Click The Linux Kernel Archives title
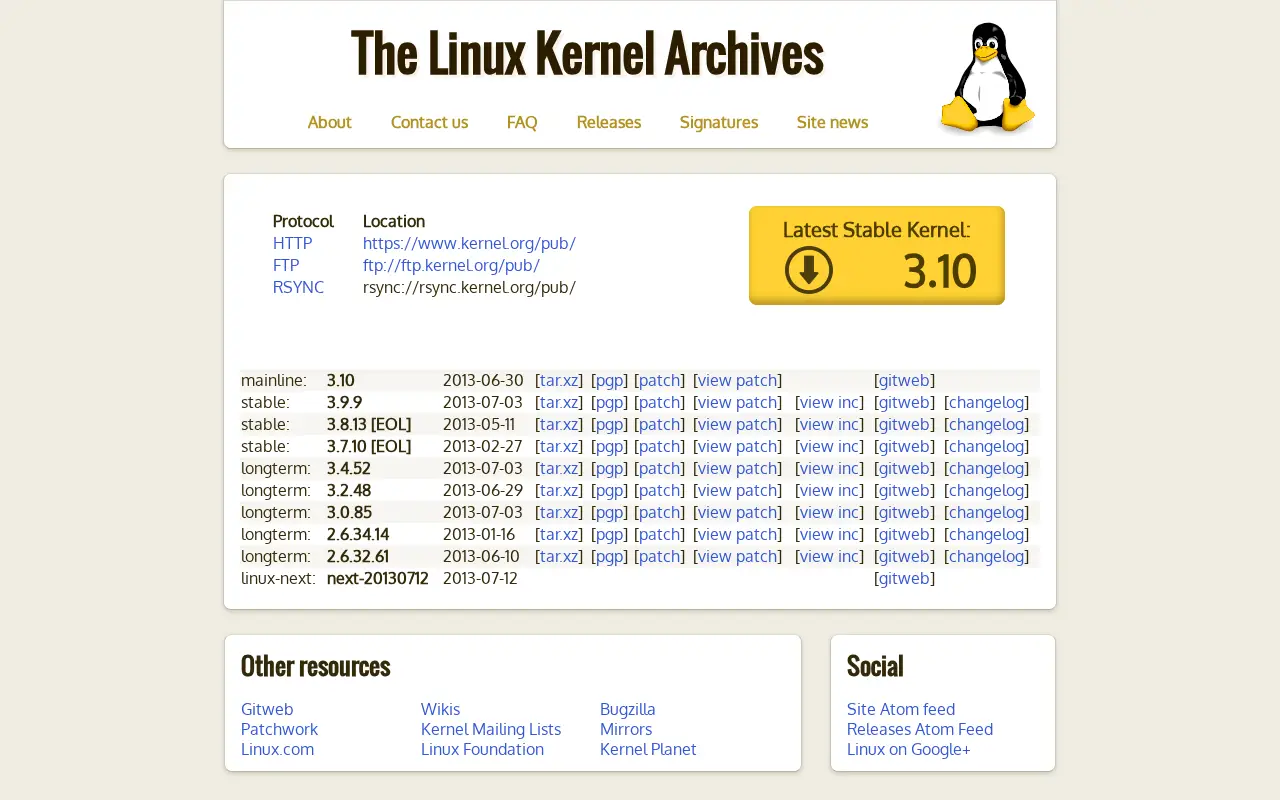Screen dimensions: 1280x800 587,53
